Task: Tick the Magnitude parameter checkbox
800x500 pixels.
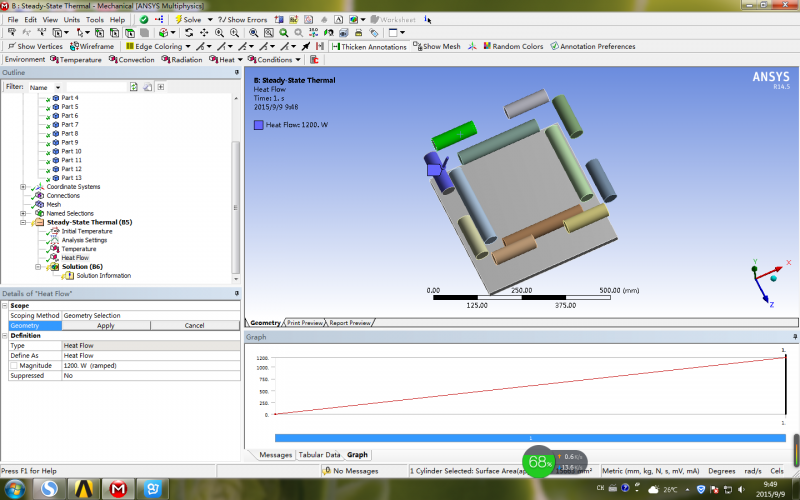Action: click(x=14, y=366)
